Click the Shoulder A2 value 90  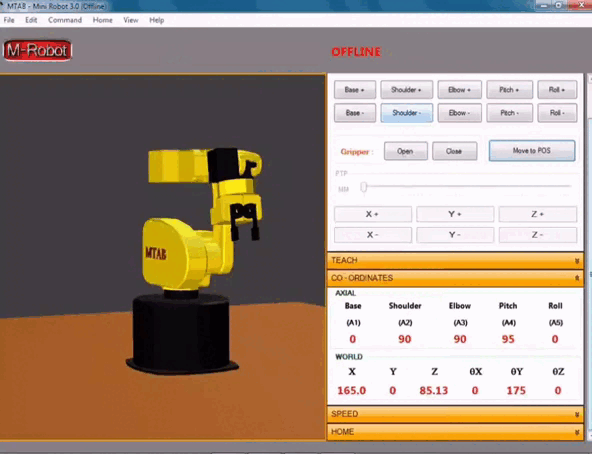[404, 339]
